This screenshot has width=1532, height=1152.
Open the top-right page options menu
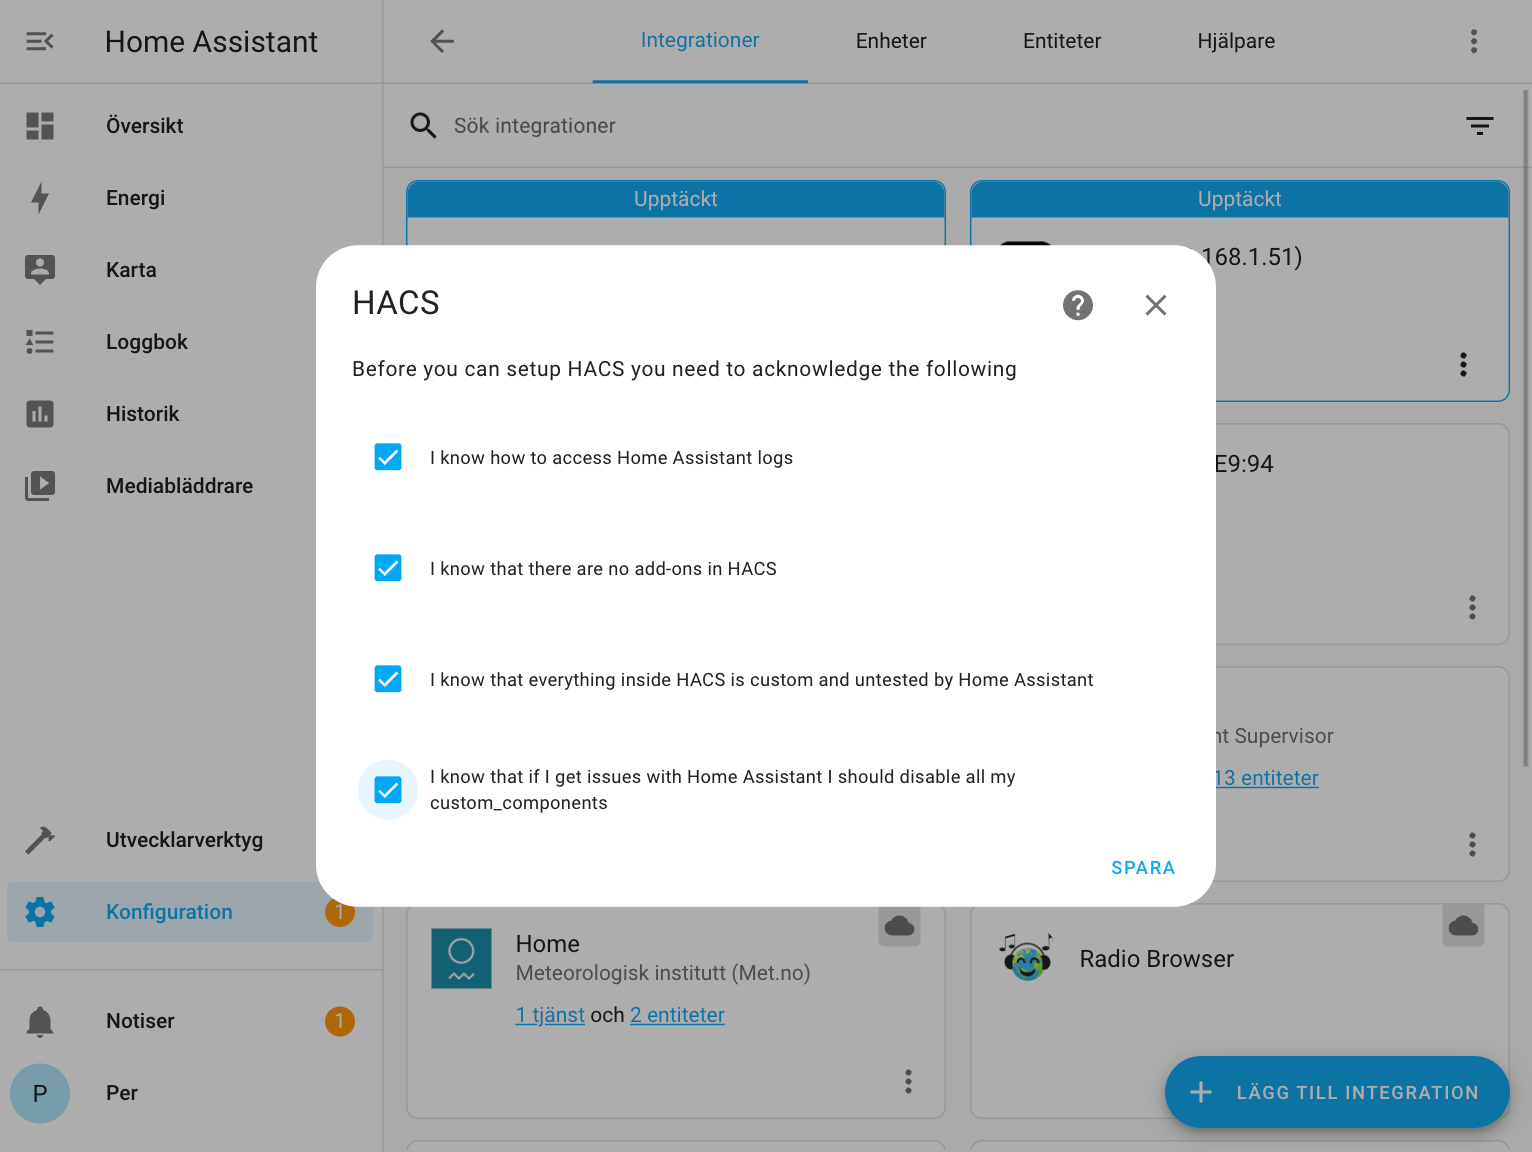point(1473,41)
